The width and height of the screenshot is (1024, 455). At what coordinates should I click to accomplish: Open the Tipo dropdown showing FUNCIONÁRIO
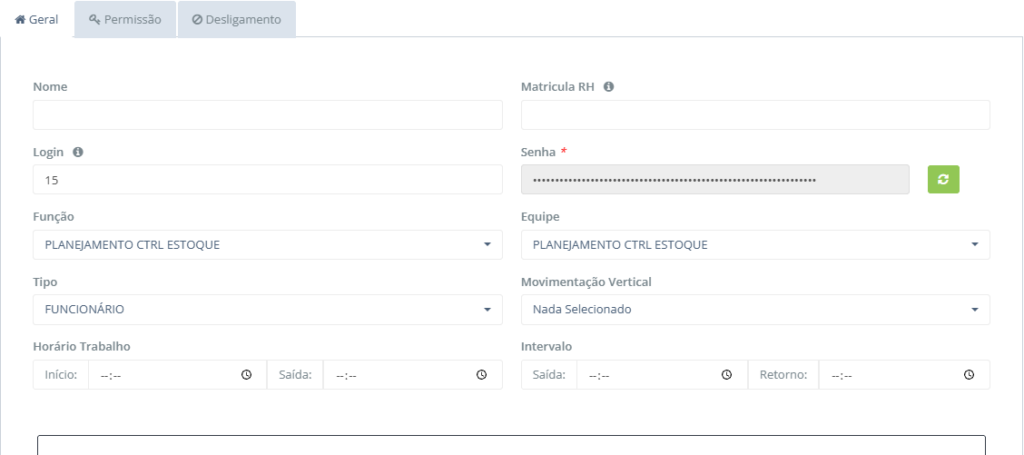pos(267,309)
